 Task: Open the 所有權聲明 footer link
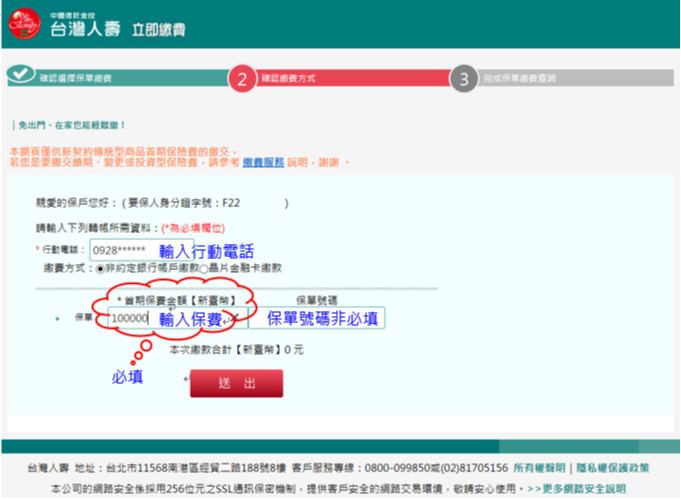[x=539, y=468]
